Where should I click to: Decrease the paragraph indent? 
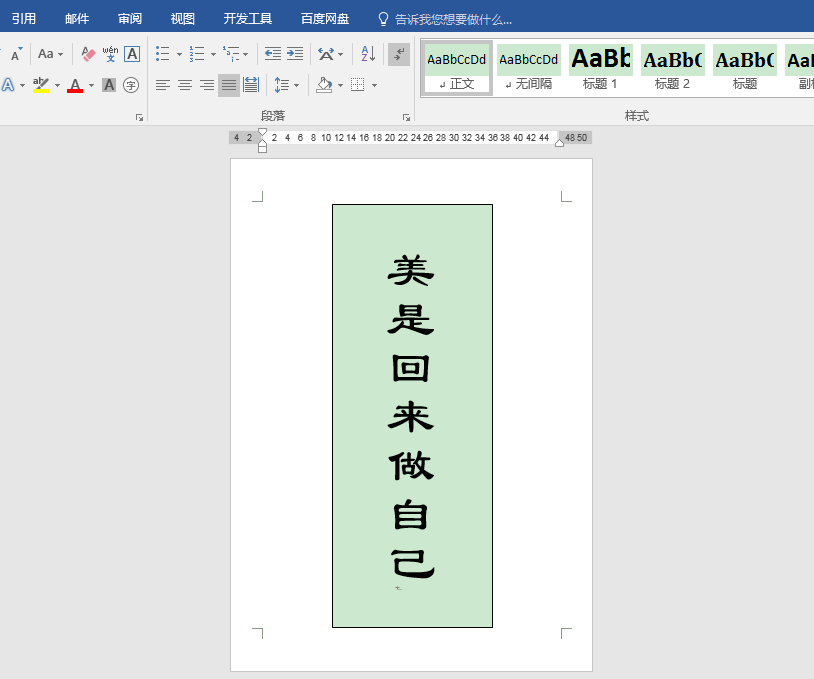(272, 54)
